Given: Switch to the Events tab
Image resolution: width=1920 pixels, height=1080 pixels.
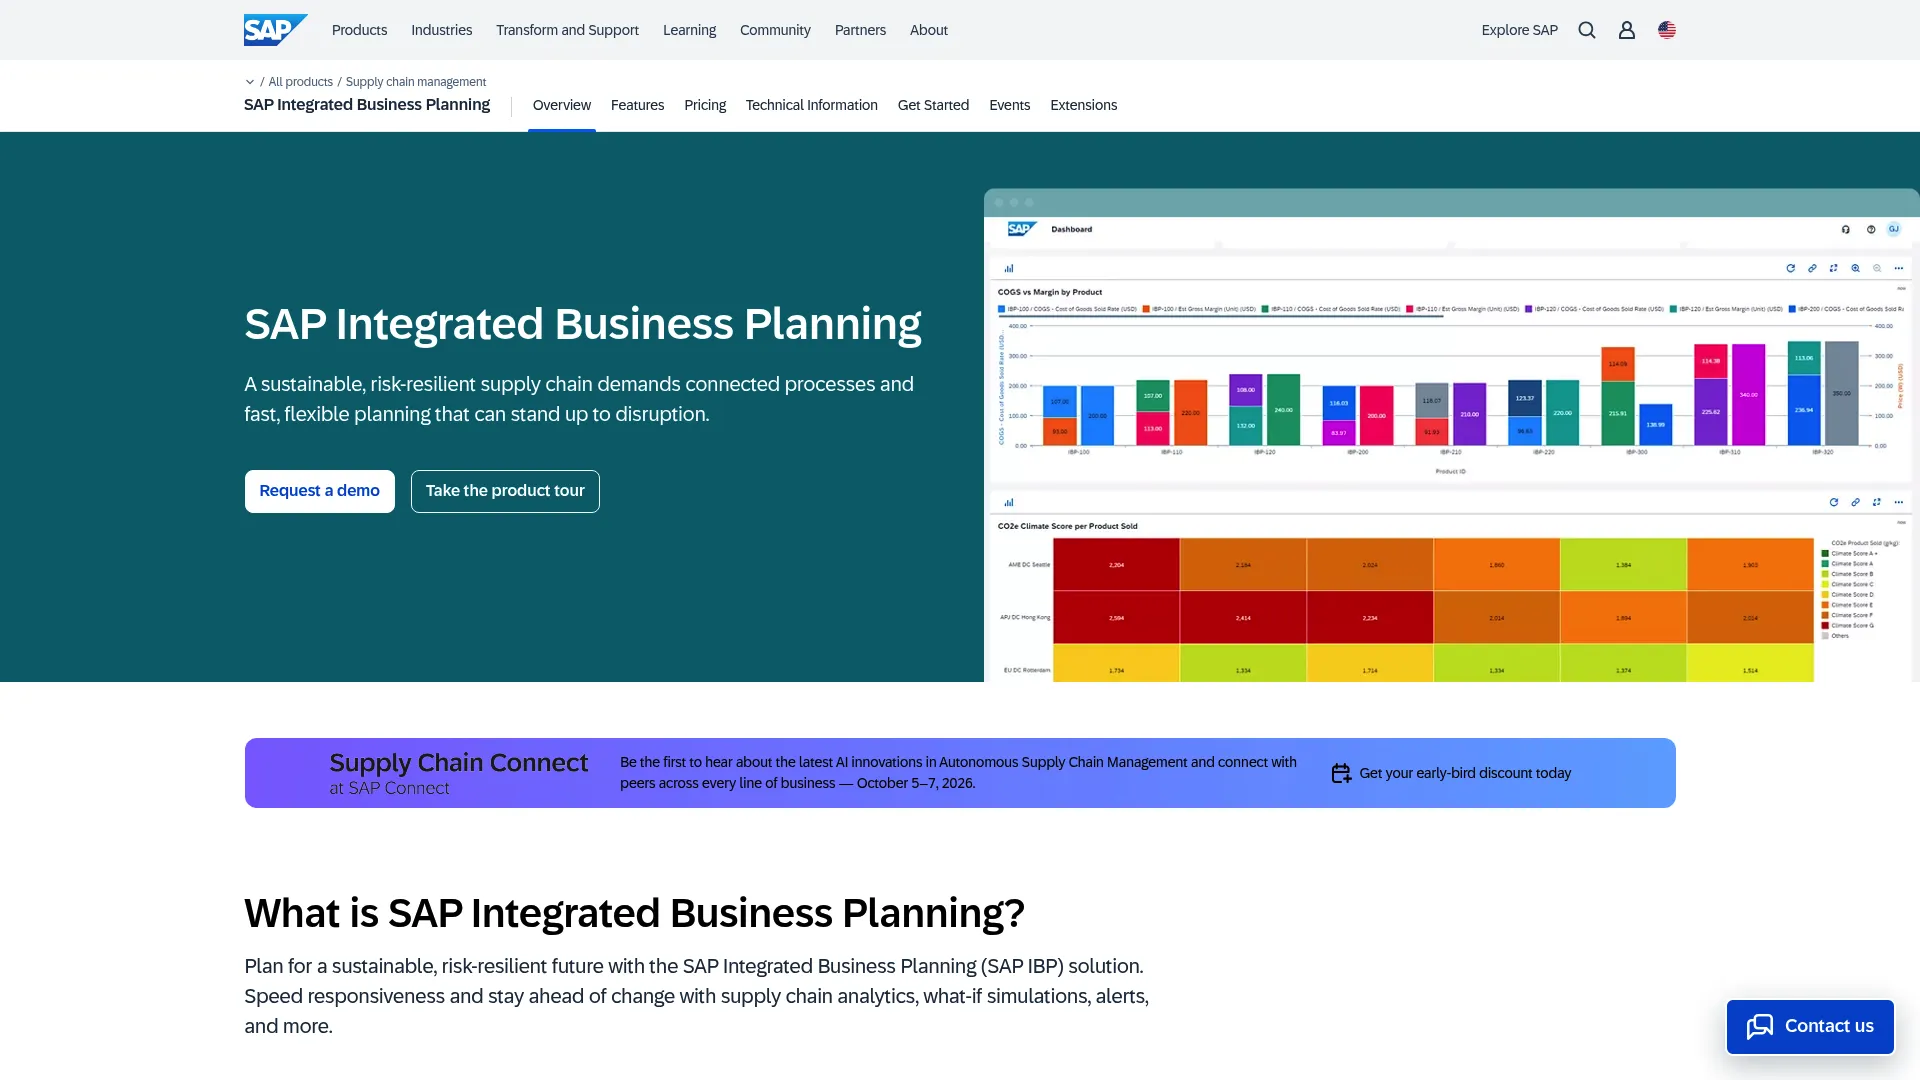Looking at the screenshot, I should (1009, 105).
